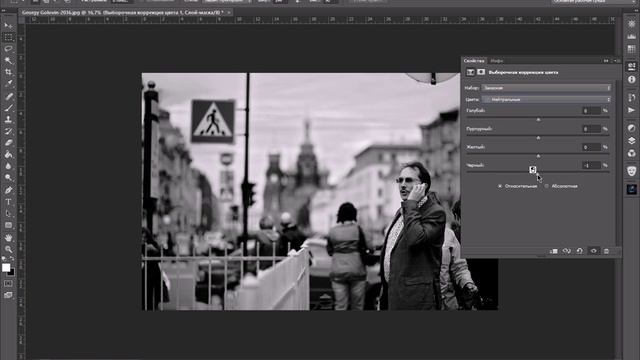Click the background color swatch
Screen dimensions: 640x360
[x=11, y=273]
